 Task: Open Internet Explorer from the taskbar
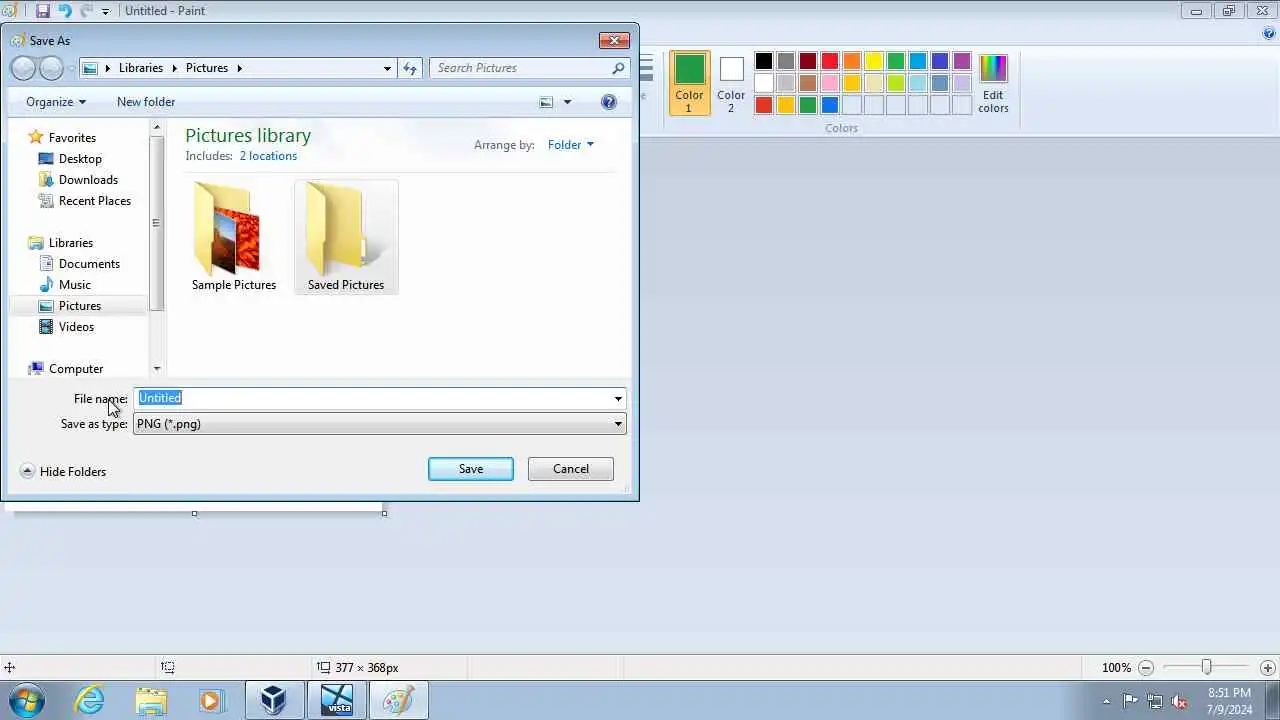90,701
